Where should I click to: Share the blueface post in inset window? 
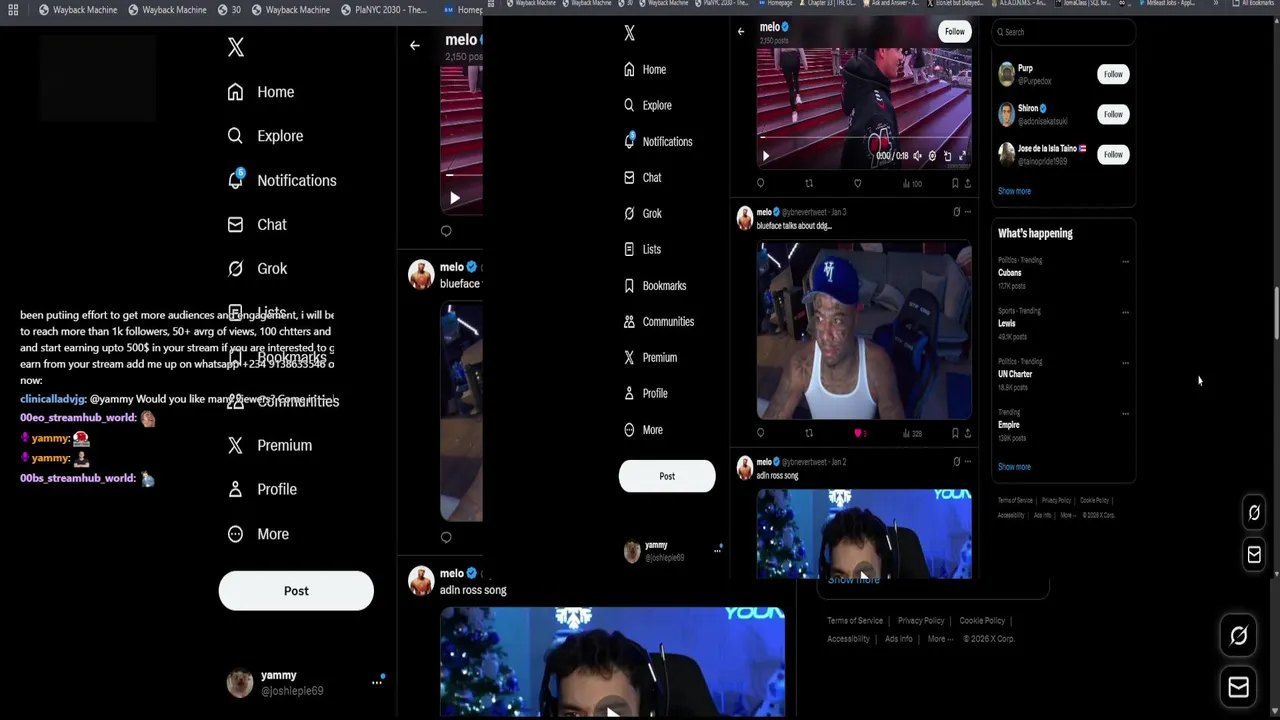(x=967, y=433)
